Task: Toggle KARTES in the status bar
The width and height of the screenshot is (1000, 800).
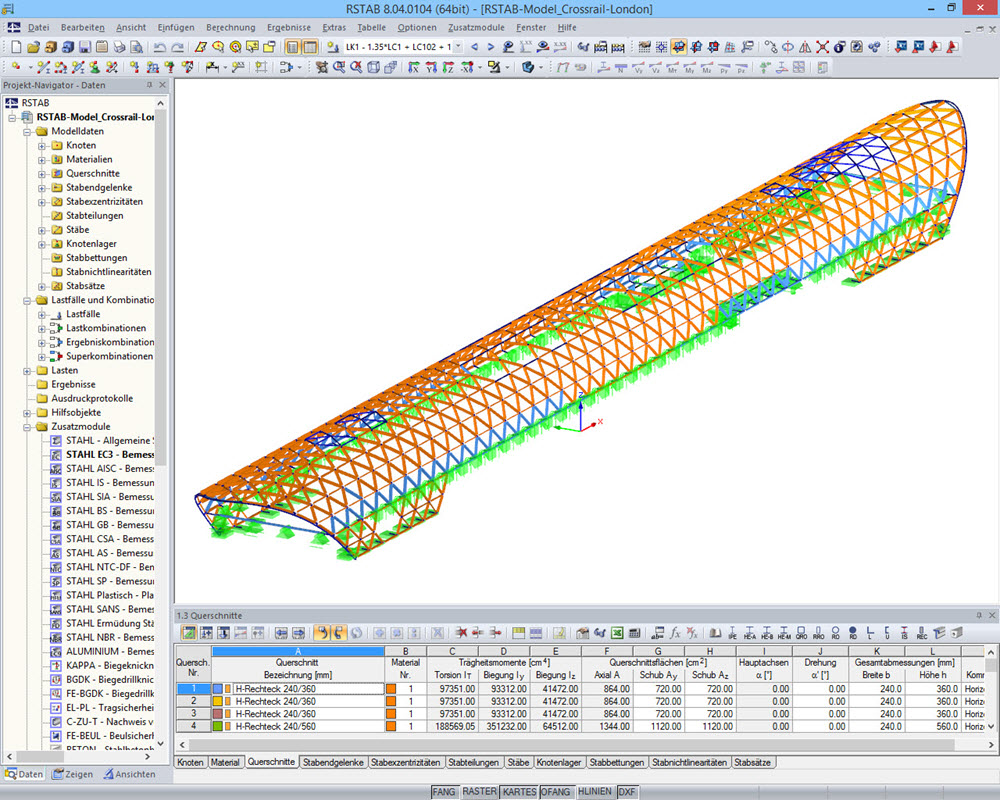Action: 519,792
